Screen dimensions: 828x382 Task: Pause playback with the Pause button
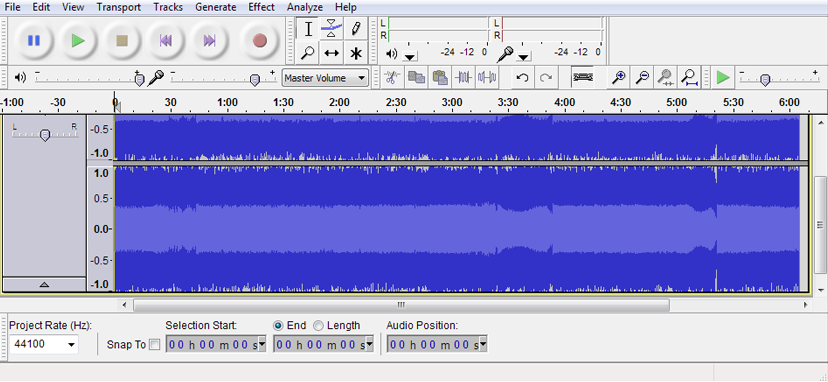(x=34, y=41)
